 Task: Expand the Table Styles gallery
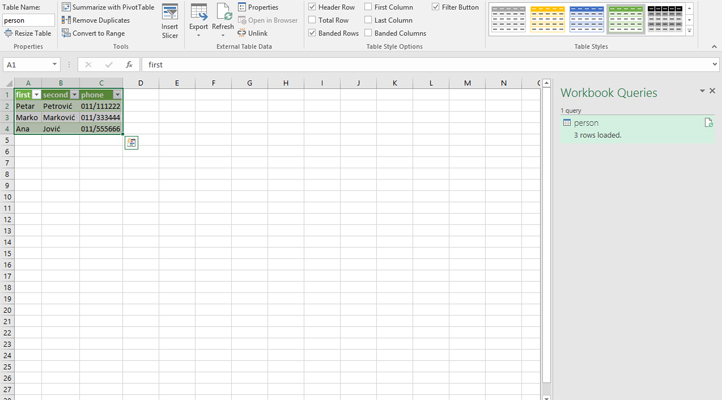pyautogui.click(x=689, y=32)
